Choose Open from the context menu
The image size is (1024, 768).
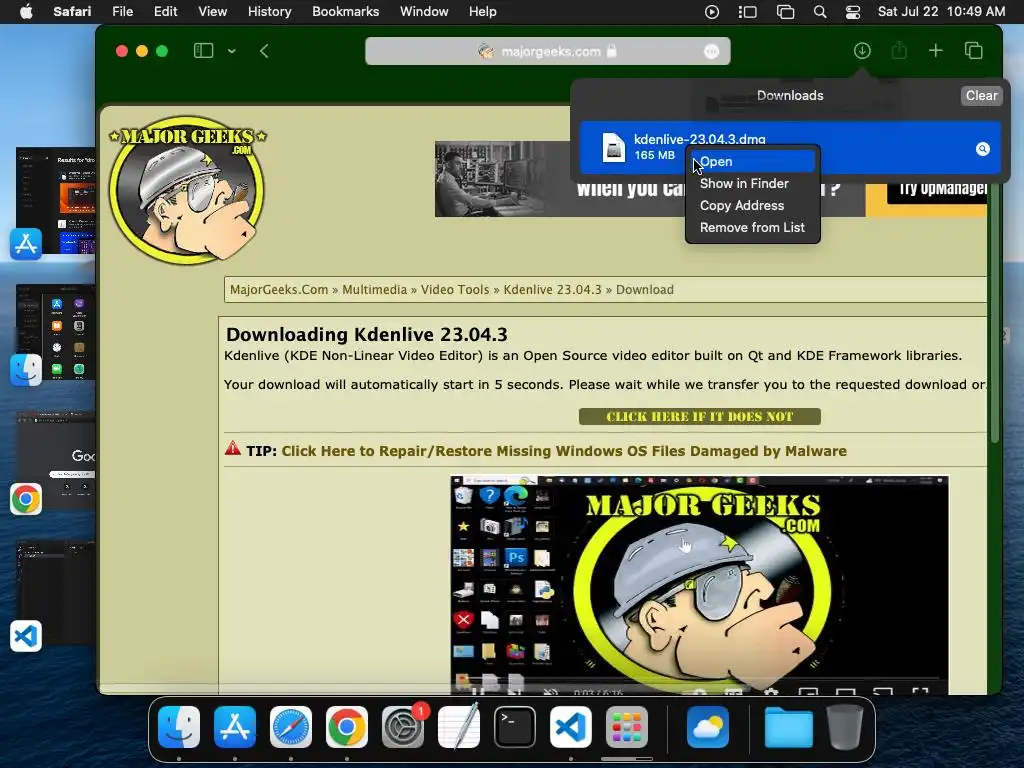point(752,161)
